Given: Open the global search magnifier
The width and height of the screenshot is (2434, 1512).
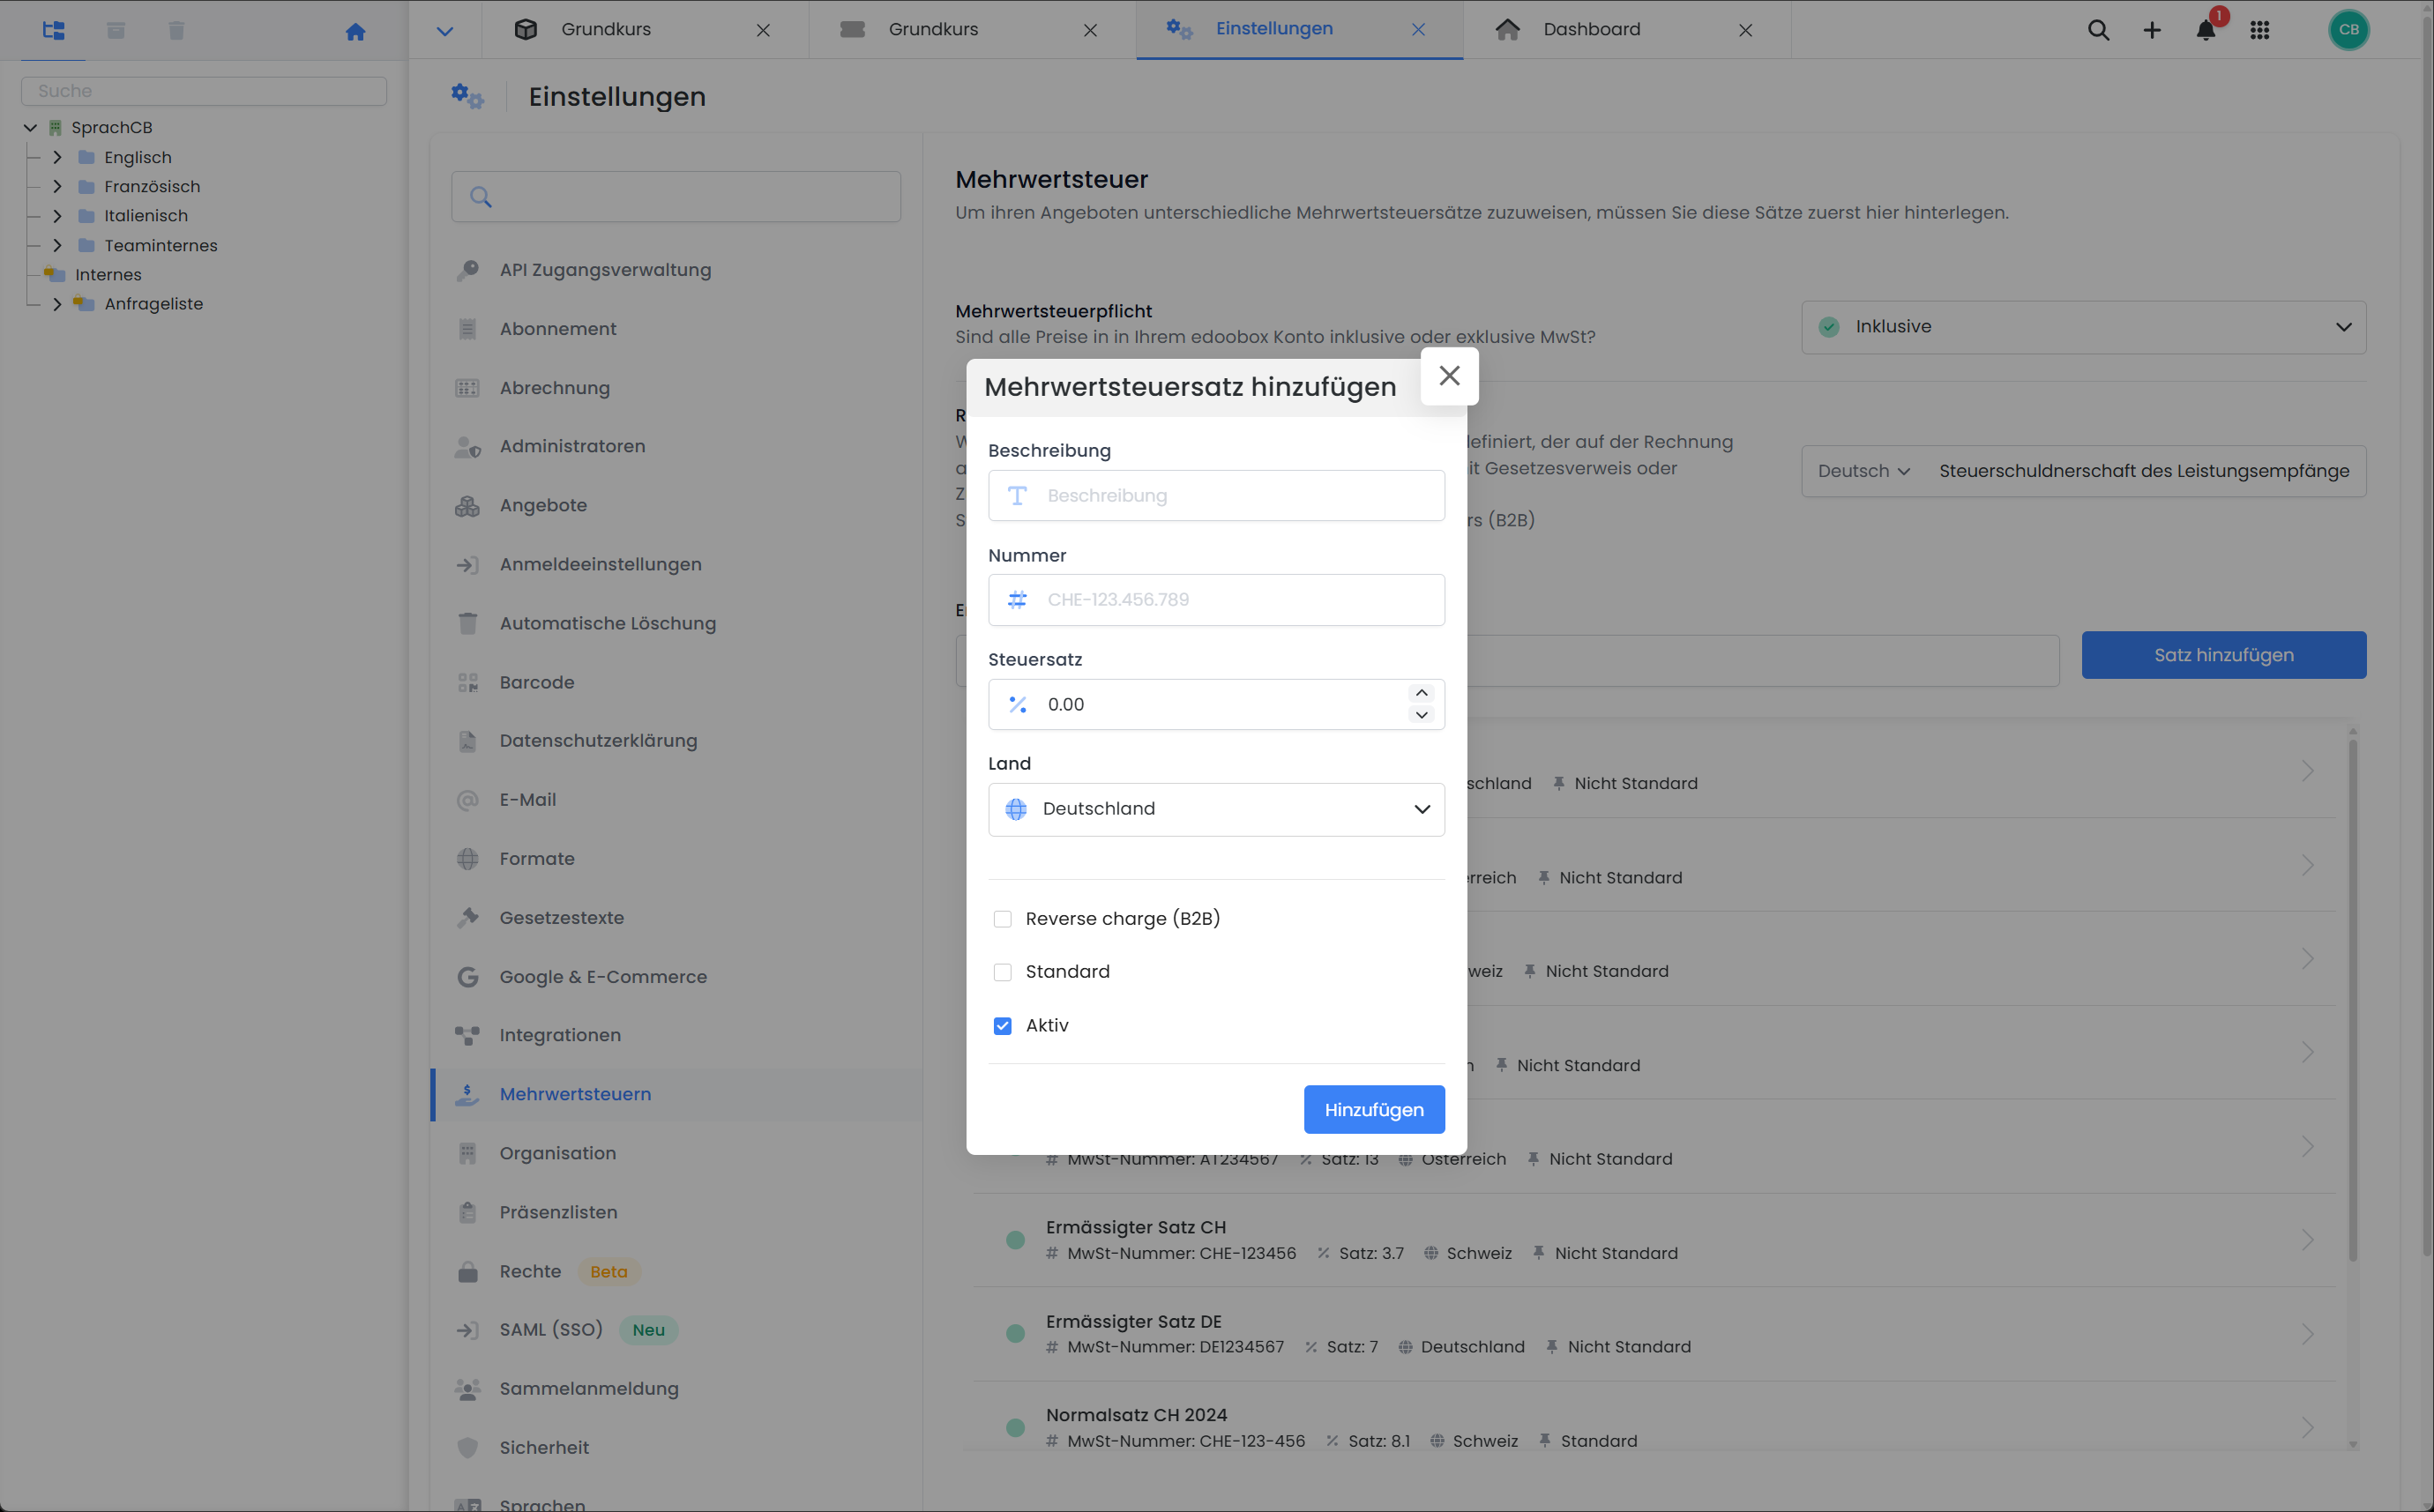Looking at the screenshot, I should click(2098, 30).
